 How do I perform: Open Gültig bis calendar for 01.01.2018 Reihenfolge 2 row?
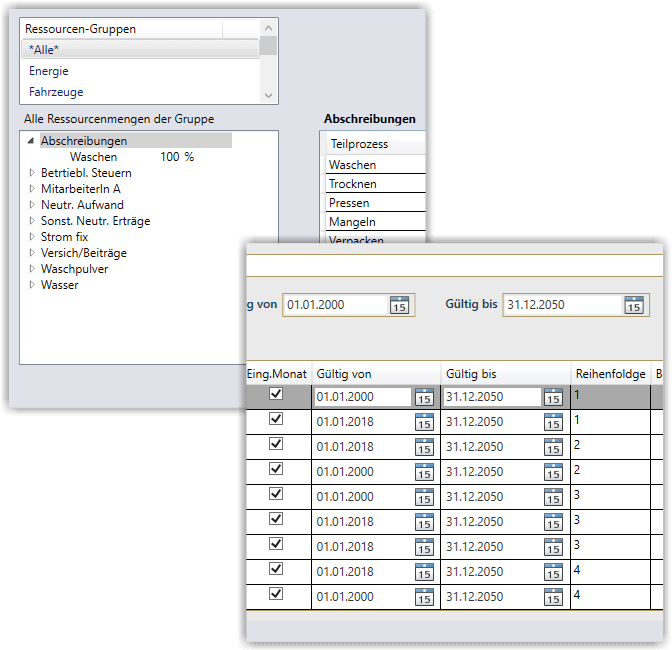(x=553, y=447)
